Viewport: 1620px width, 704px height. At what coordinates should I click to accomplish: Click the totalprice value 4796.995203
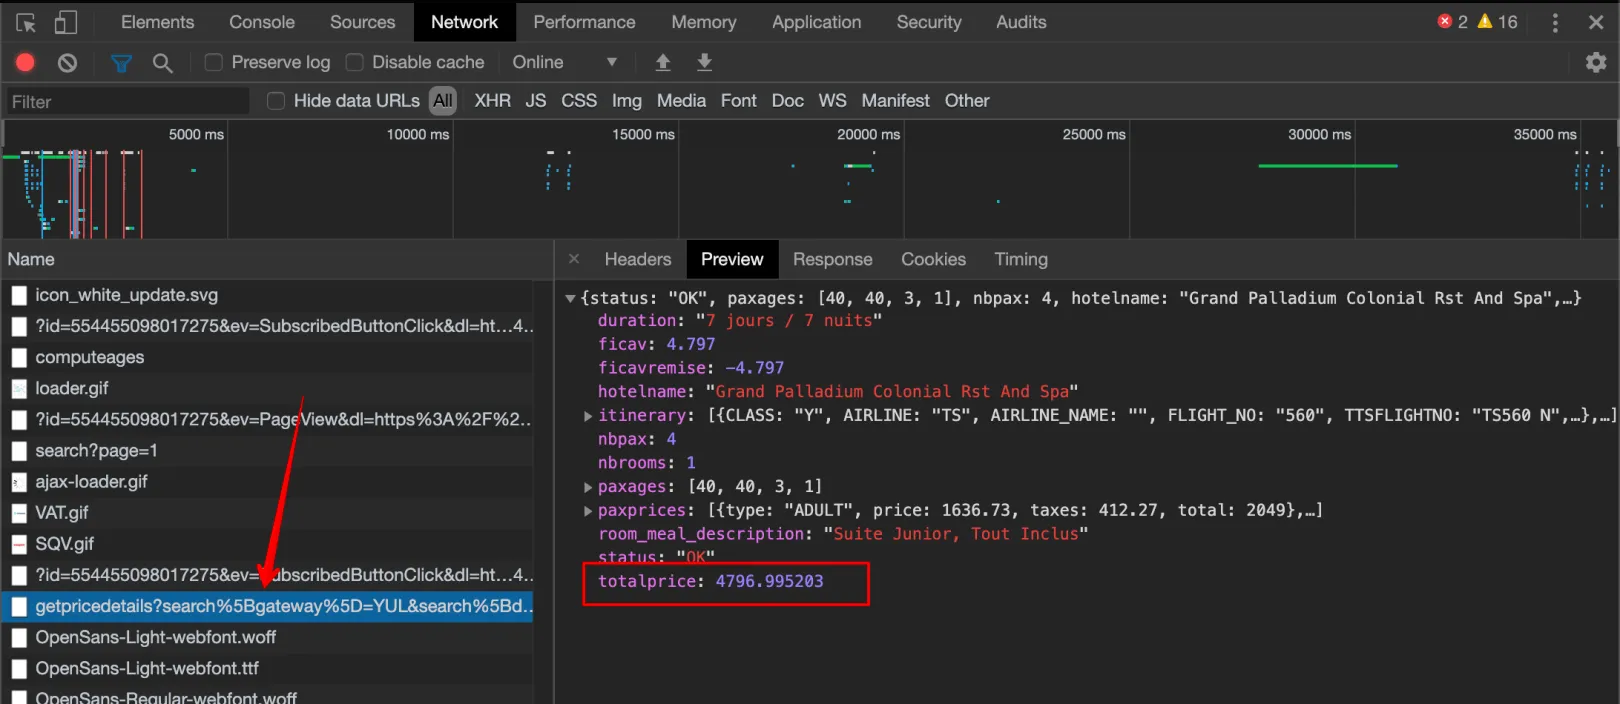[769, 582]
